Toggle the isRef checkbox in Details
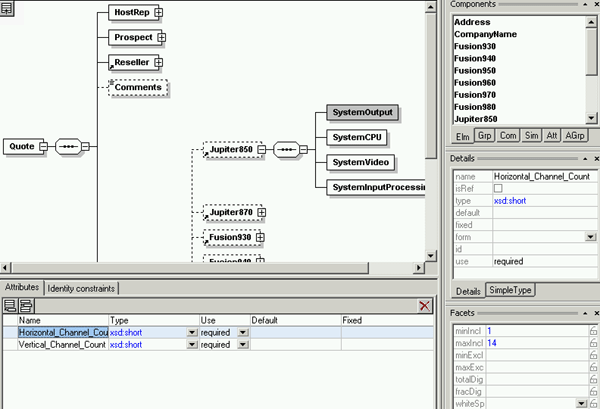The image size is (600, 409). pyautogui.click(x=498, y=188)
